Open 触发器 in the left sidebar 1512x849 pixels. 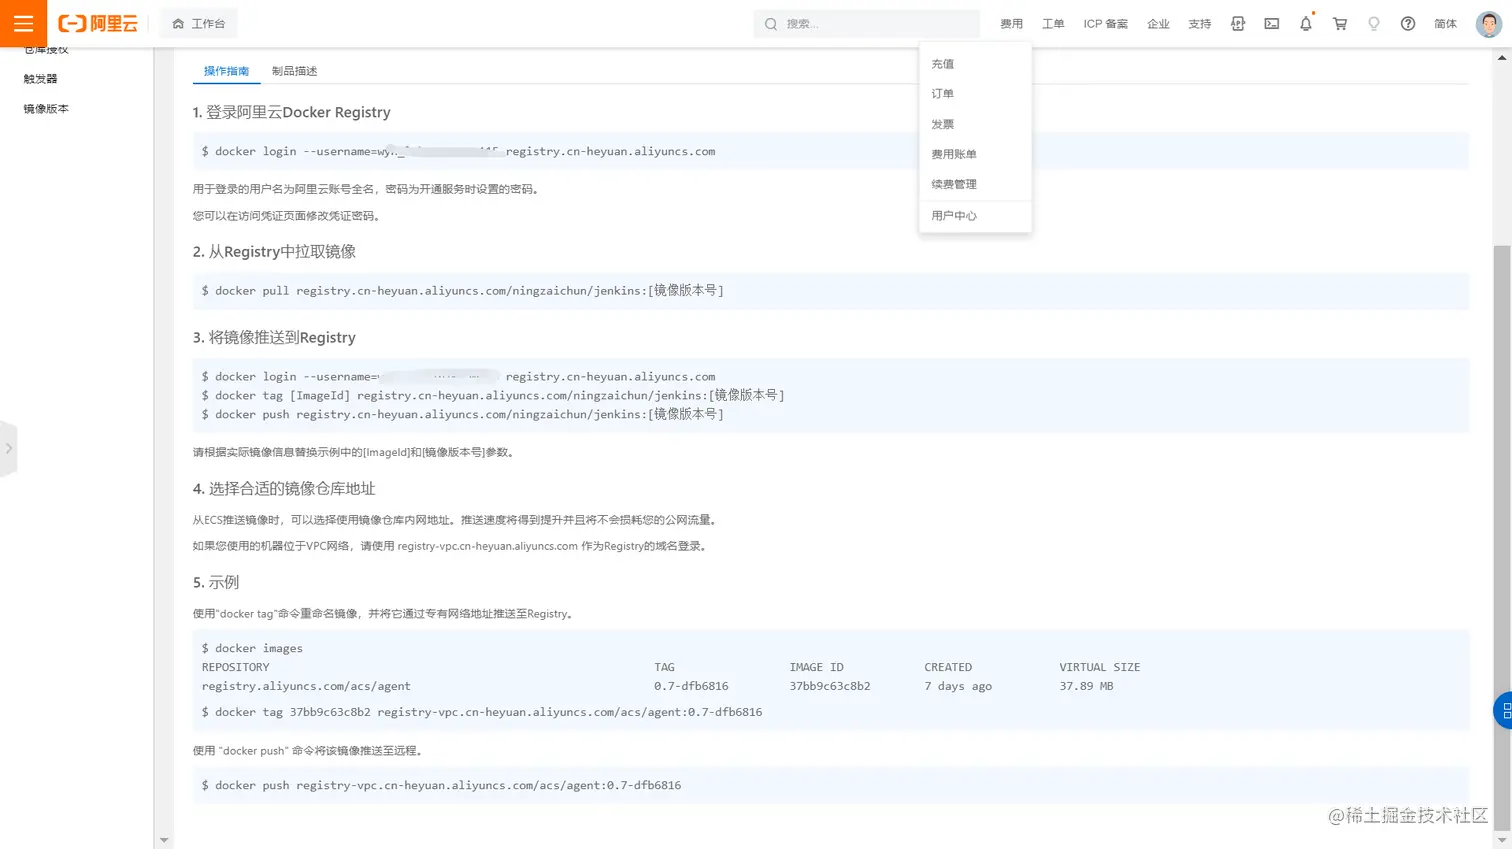point(41,79)
